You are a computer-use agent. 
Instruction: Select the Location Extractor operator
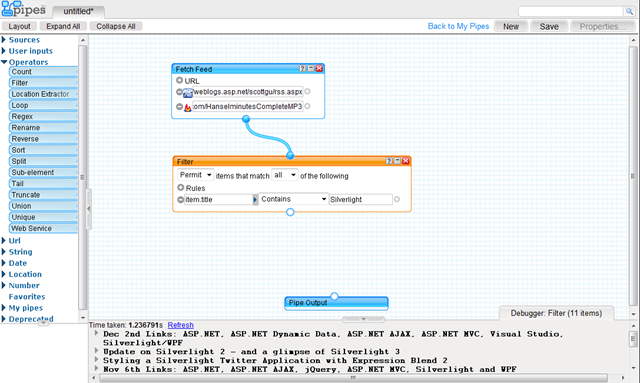coord(43,94)
